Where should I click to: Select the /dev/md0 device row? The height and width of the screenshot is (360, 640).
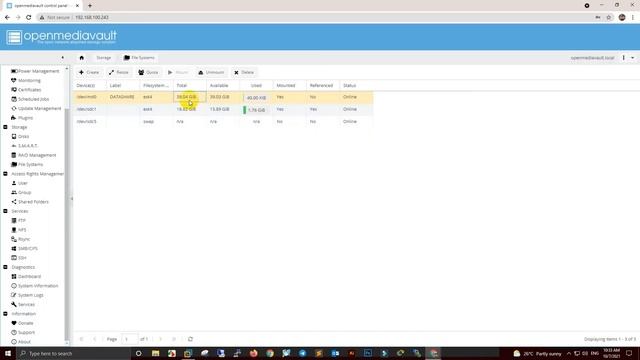[223, 97]
